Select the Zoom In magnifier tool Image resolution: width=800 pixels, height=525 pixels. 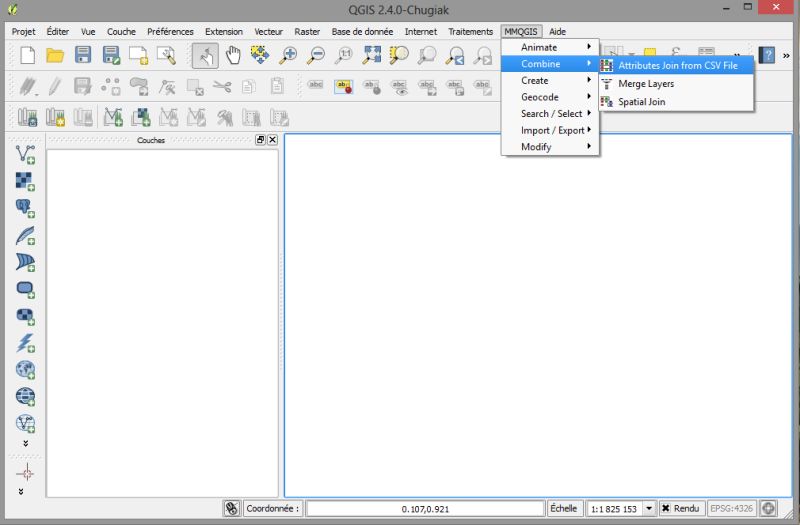tap(288, 55)
